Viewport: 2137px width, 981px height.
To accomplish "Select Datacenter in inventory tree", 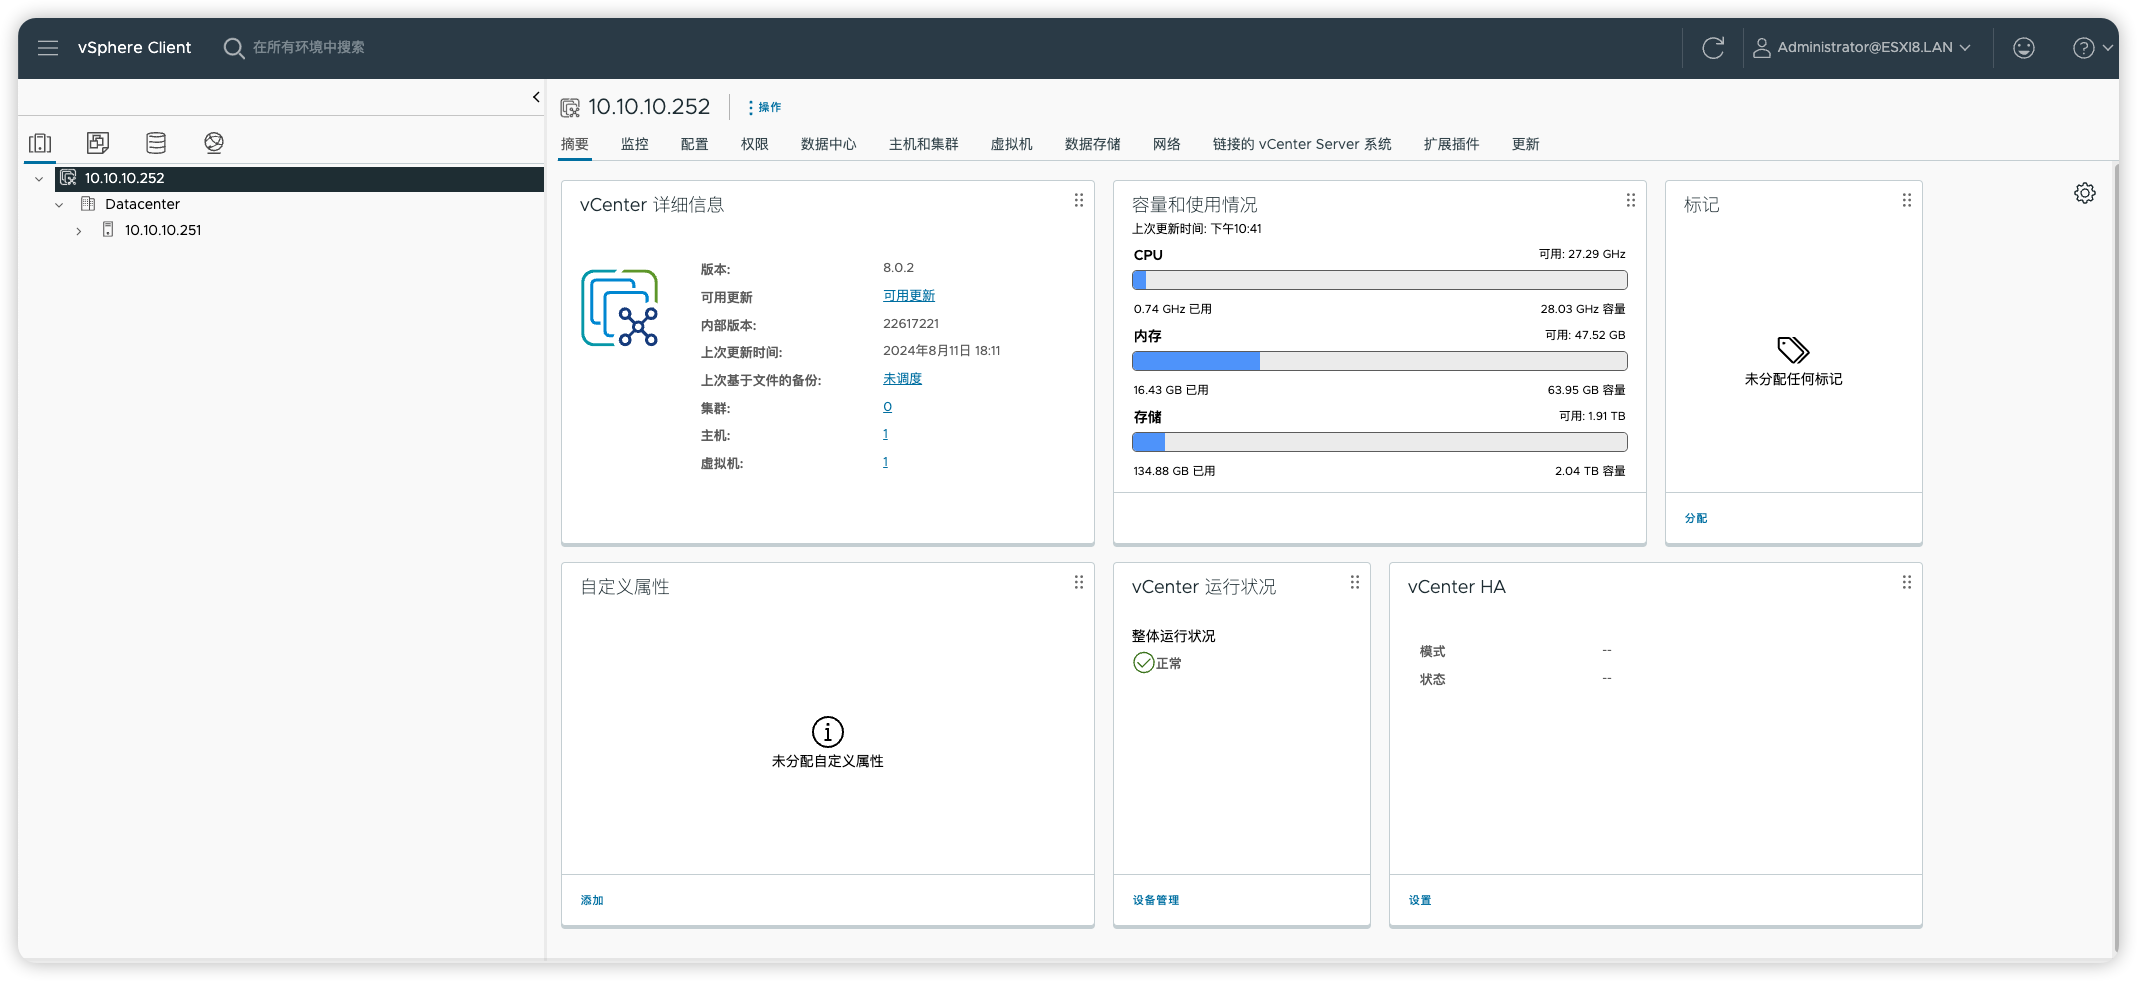I will 142,204.
